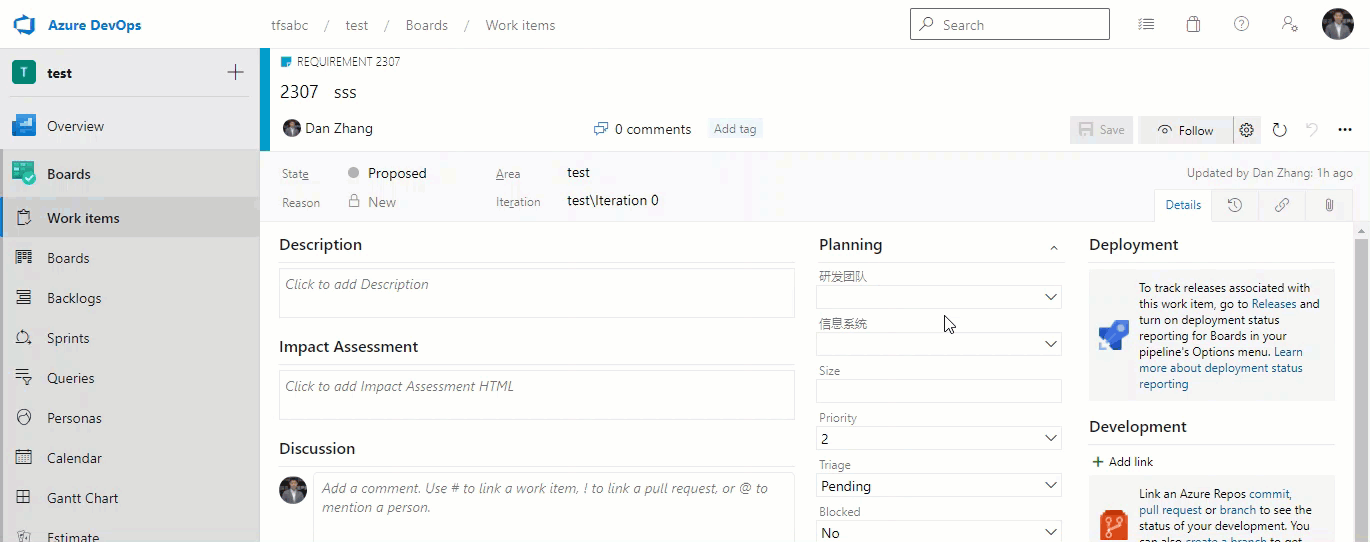This screenshot has height=542, width=1370.
Task: Open the Triage dropdown showing Pending
Action: click(x=939, y=485)
